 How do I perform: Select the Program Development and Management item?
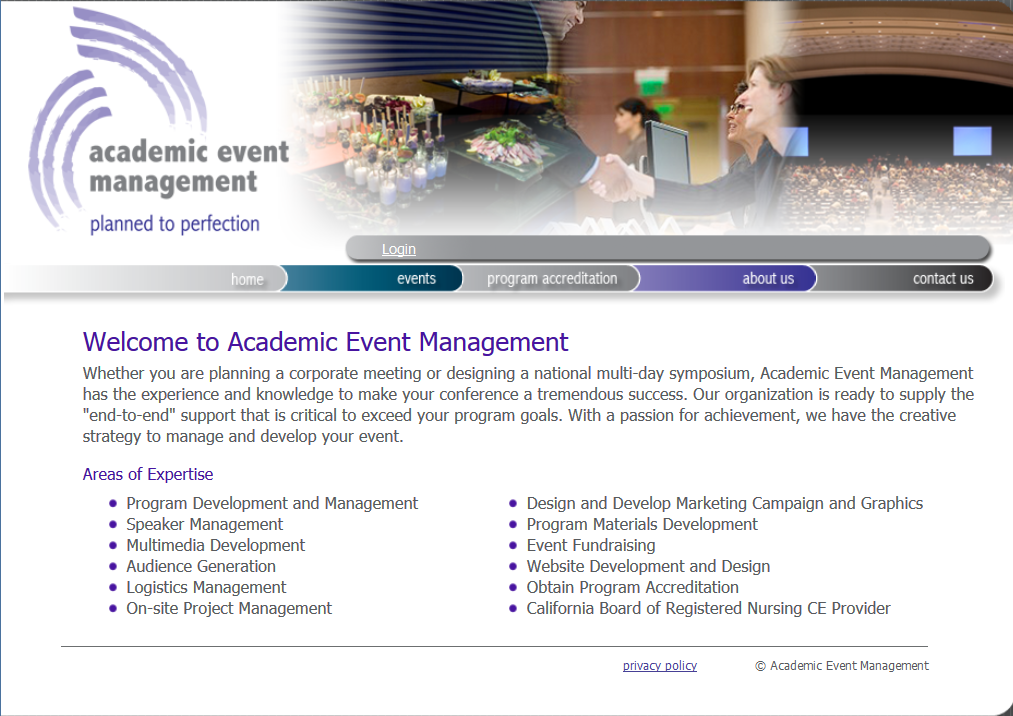coord(272,503)
